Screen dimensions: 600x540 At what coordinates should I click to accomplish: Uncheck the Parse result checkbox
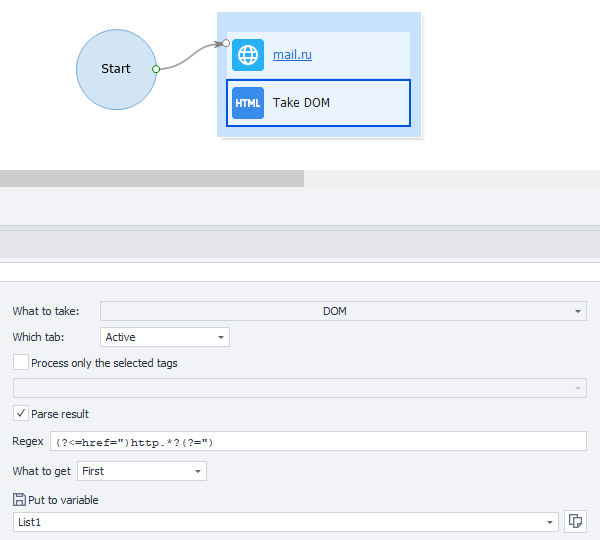(x=21, y=413)
